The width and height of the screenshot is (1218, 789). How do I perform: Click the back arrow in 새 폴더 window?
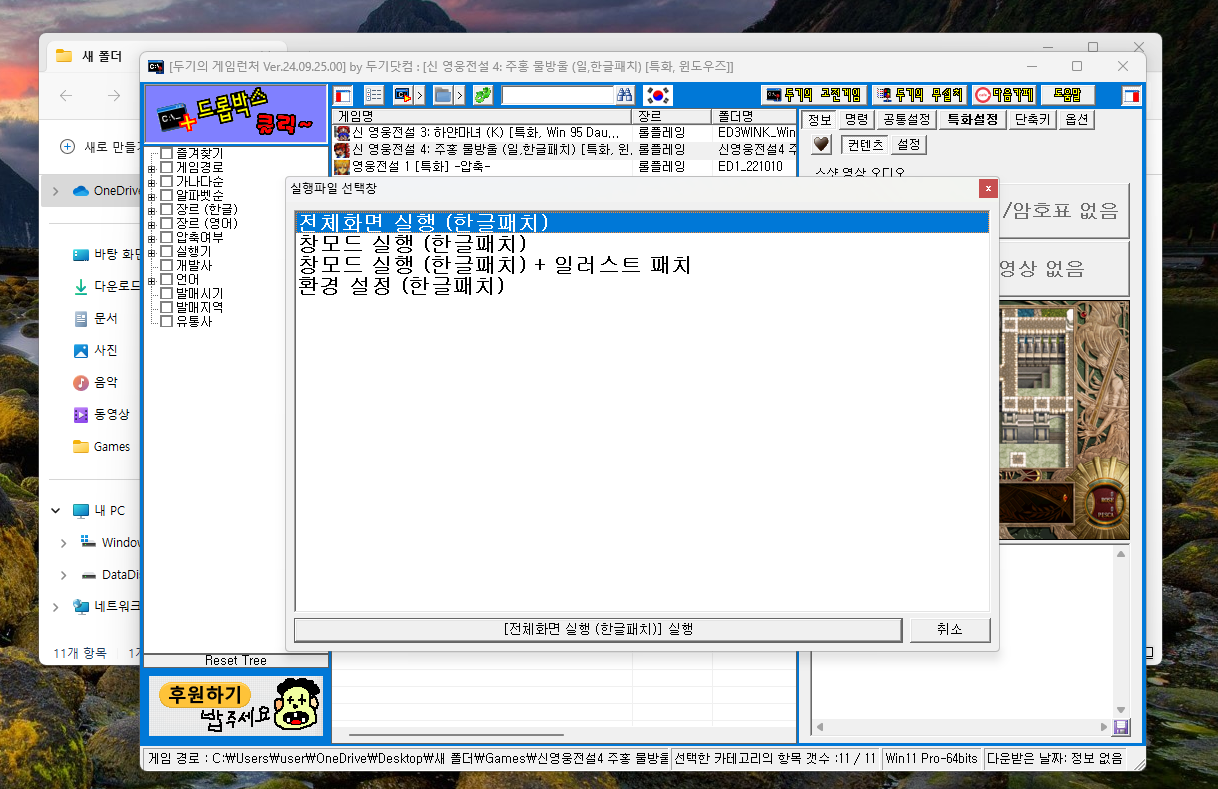(66, 96)
